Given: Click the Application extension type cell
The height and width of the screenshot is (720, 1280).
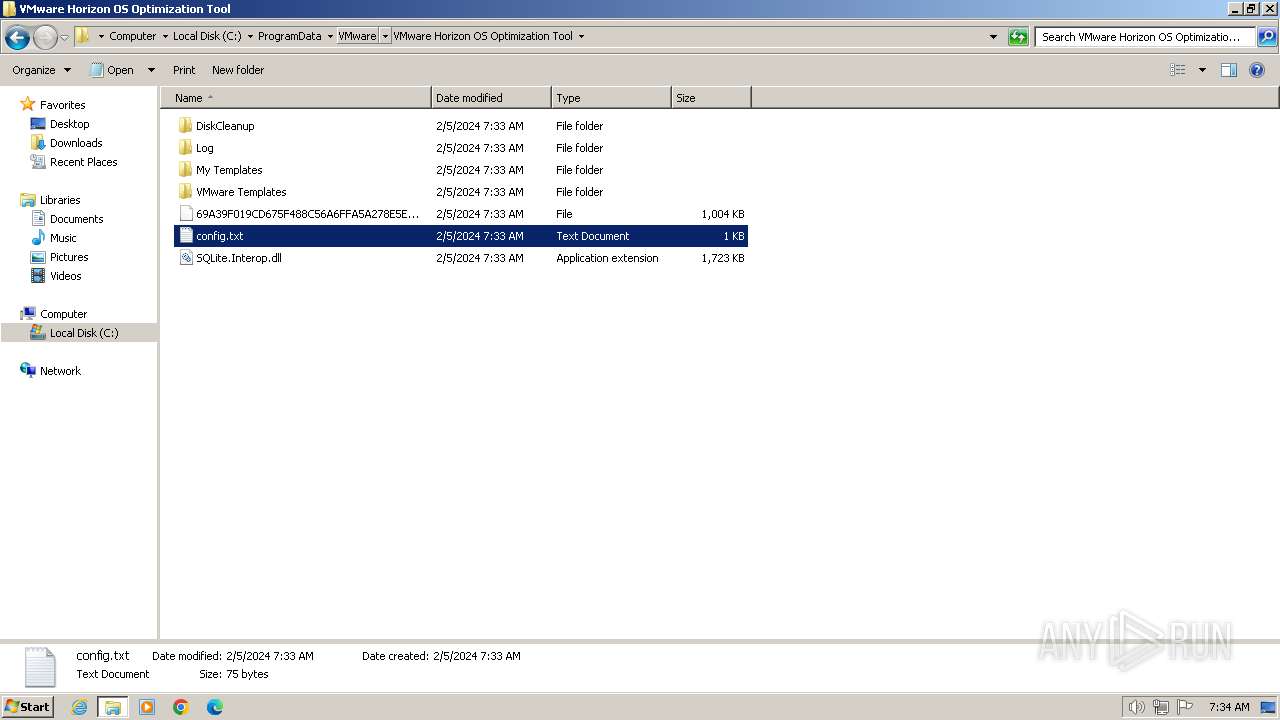Looking at the screenshot, I should pyautogui.click(x=607, y=258).
